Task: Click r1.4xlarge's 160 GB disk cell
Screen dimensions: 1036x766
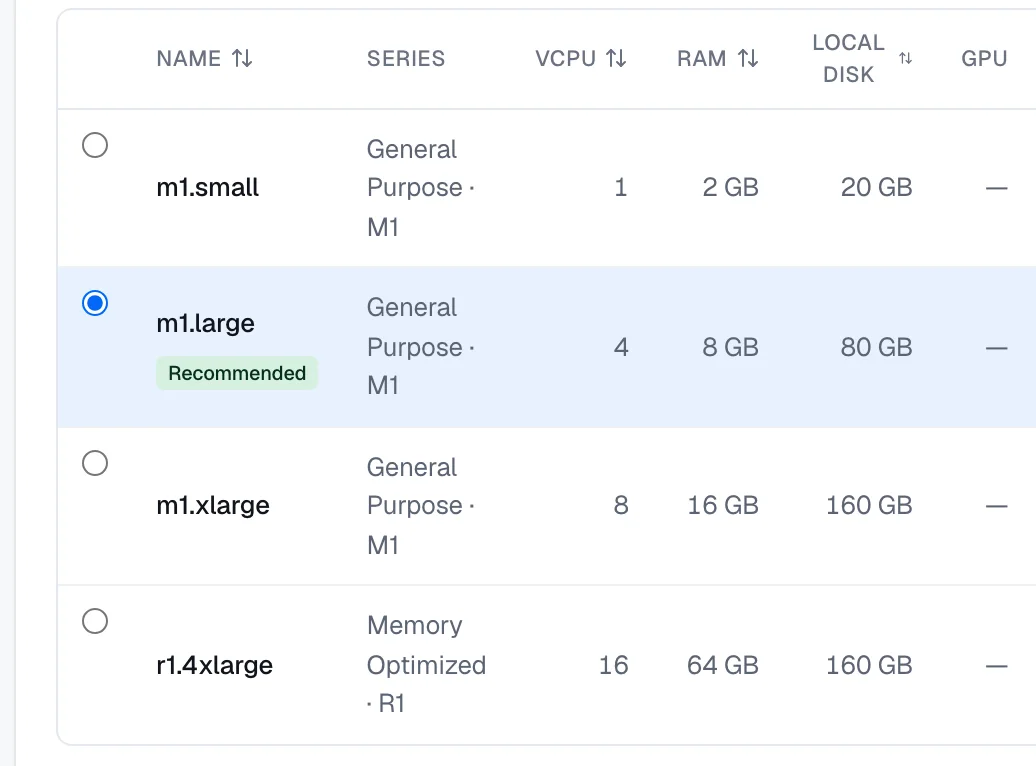Action: (x=869, y=665)
